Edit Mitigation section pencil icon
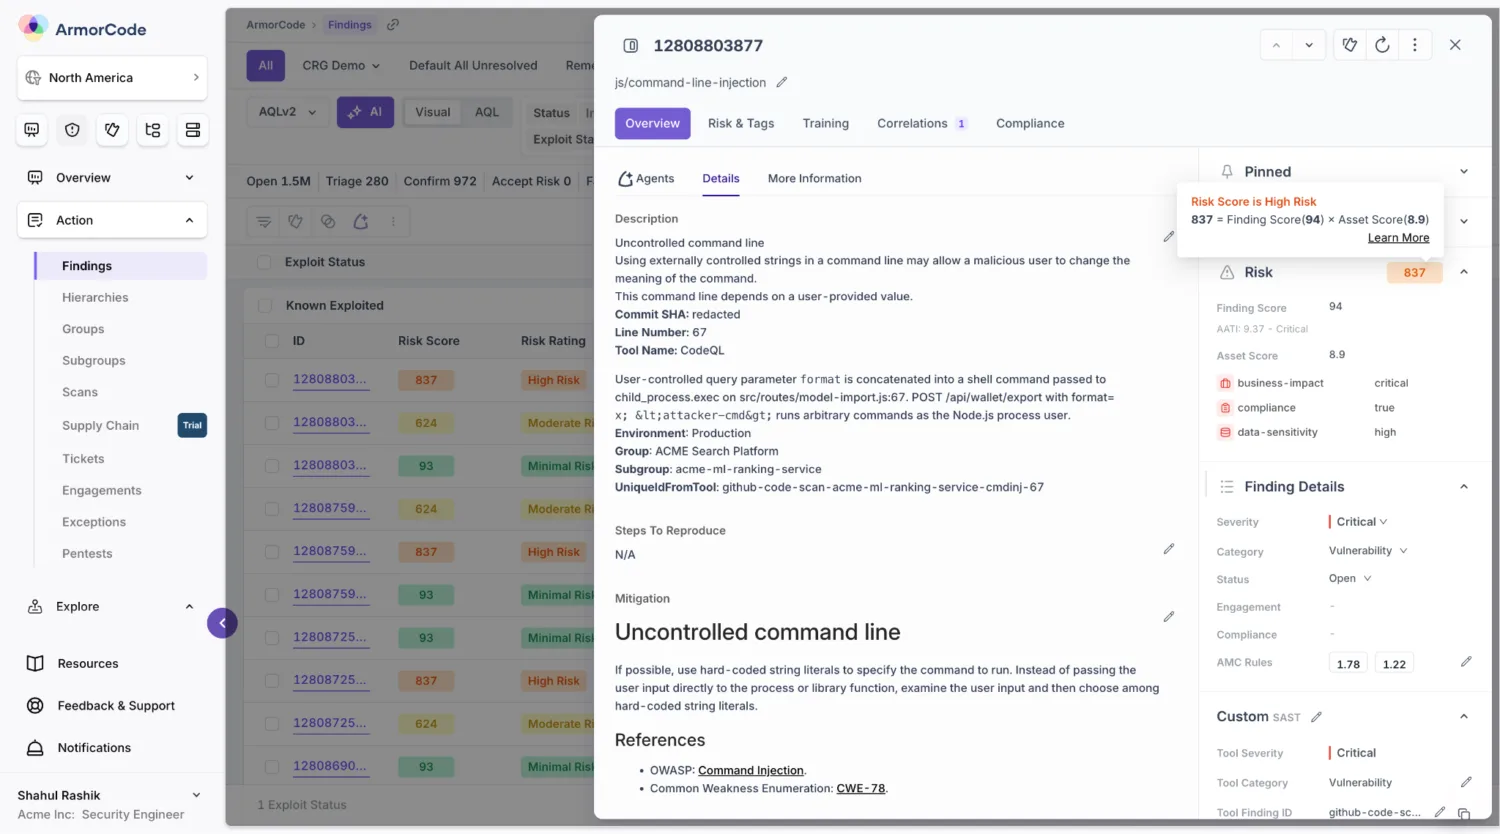This screenshot has width=1500, height=834. pyautogui.click(x=1169, y=617)
